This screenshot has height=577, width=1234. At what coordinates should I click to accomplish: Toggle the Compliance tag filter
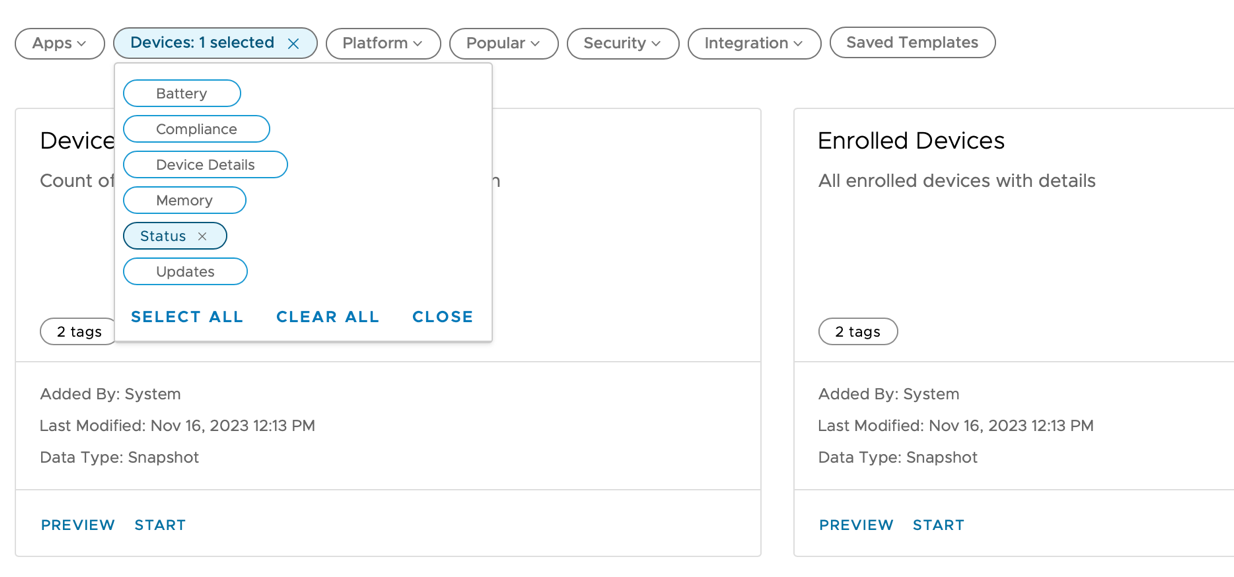pyautogui.click(x=196, y=129)
